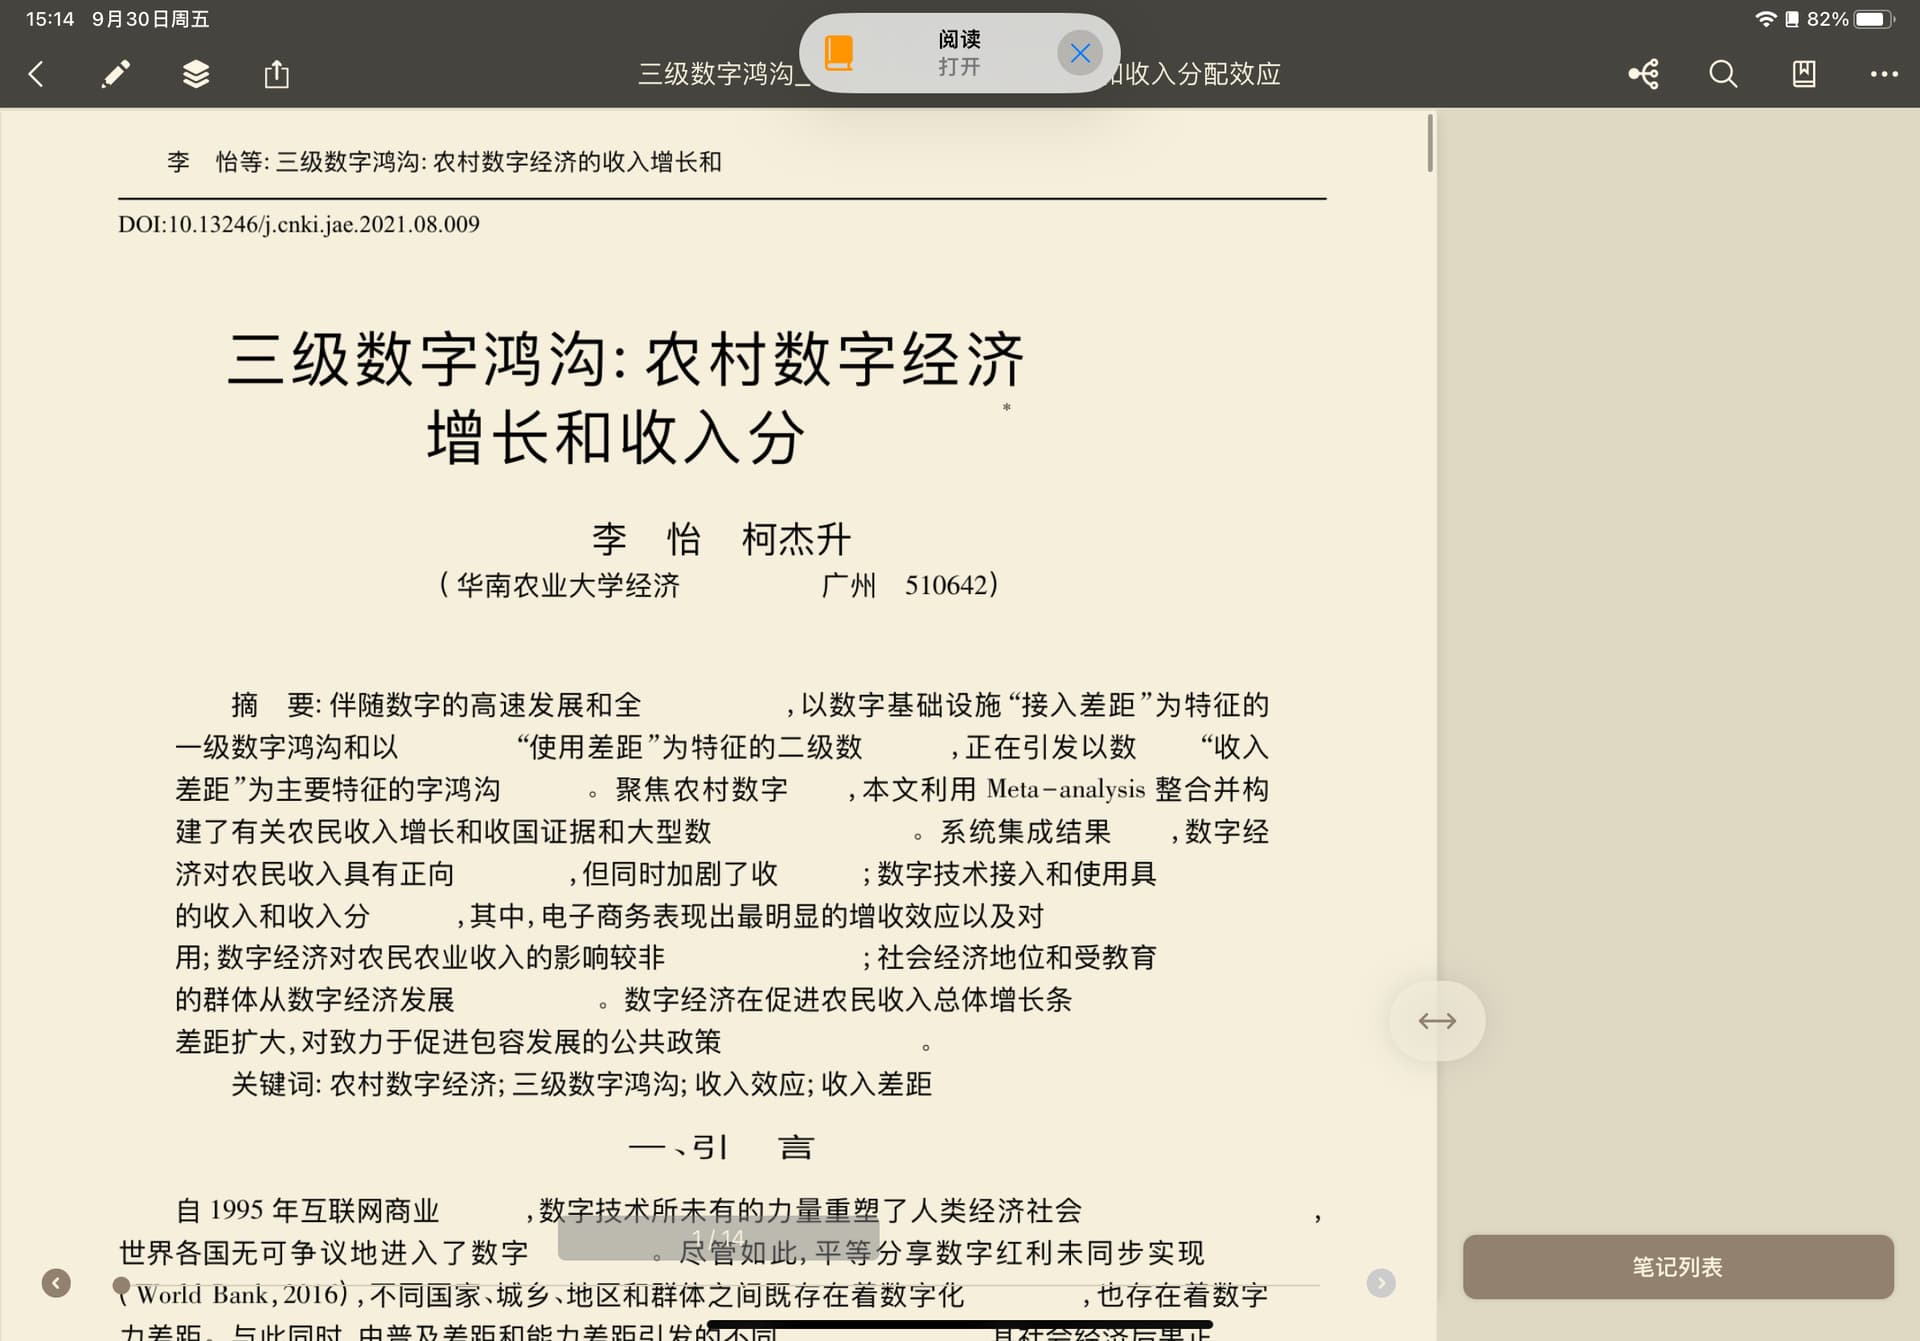This screenshot has width=1920, height=1341.
Task: Tap the paper title 三级数字鸿沟
Action: point(626,398)
